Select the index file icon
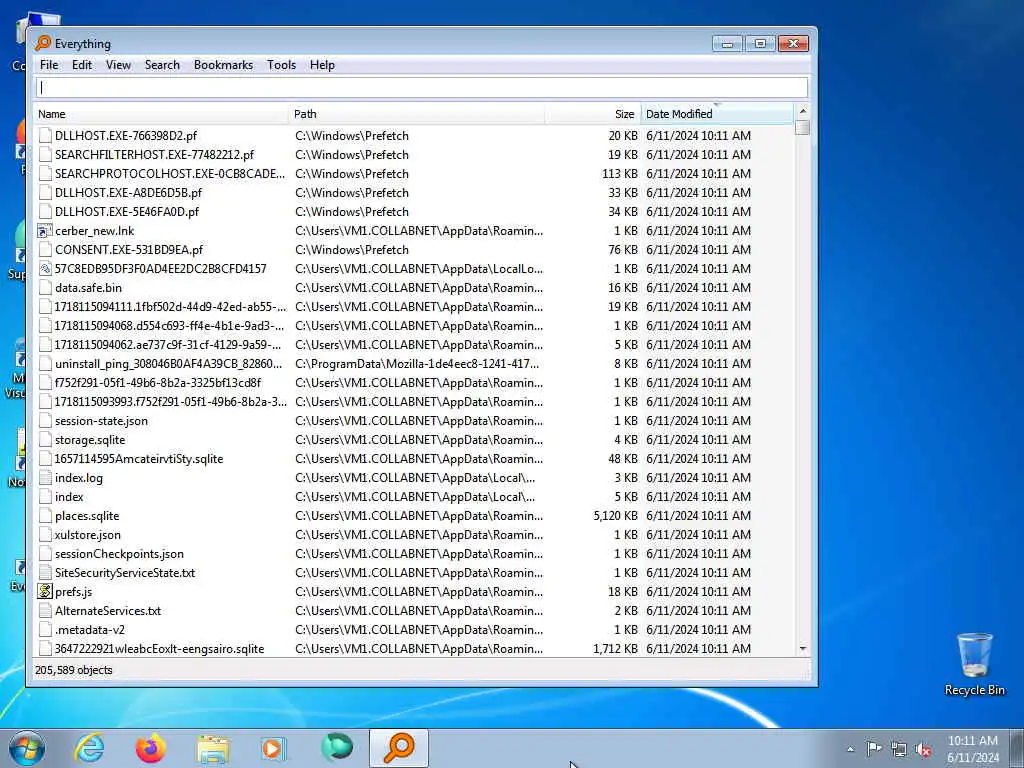This screenshot has height=768, width=1024. [44, 497]
